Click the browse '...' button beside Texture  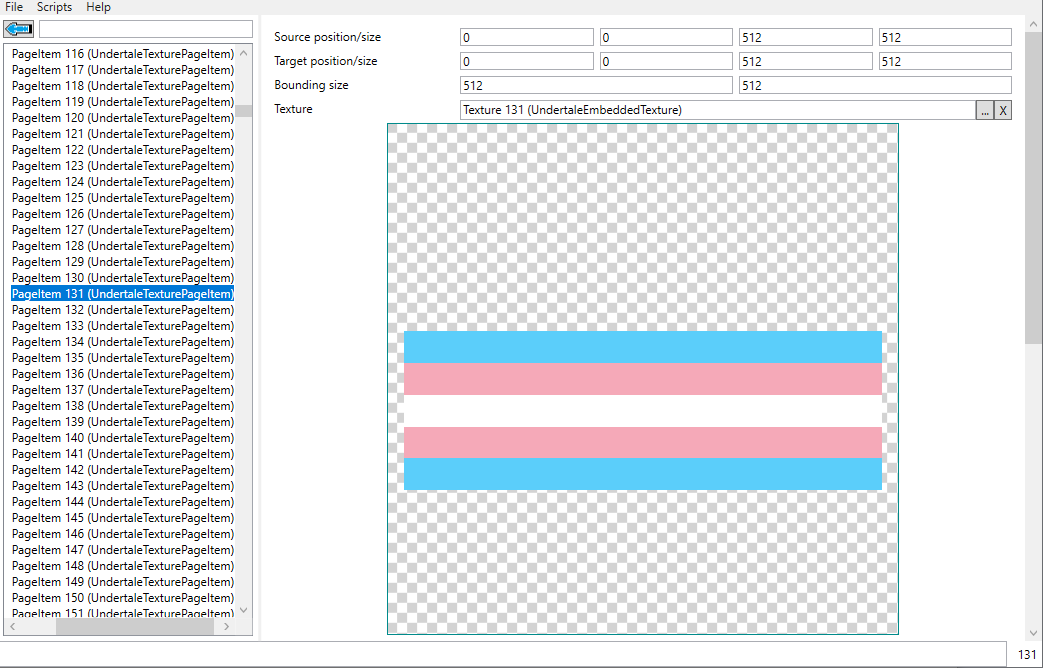coord(985,110)
